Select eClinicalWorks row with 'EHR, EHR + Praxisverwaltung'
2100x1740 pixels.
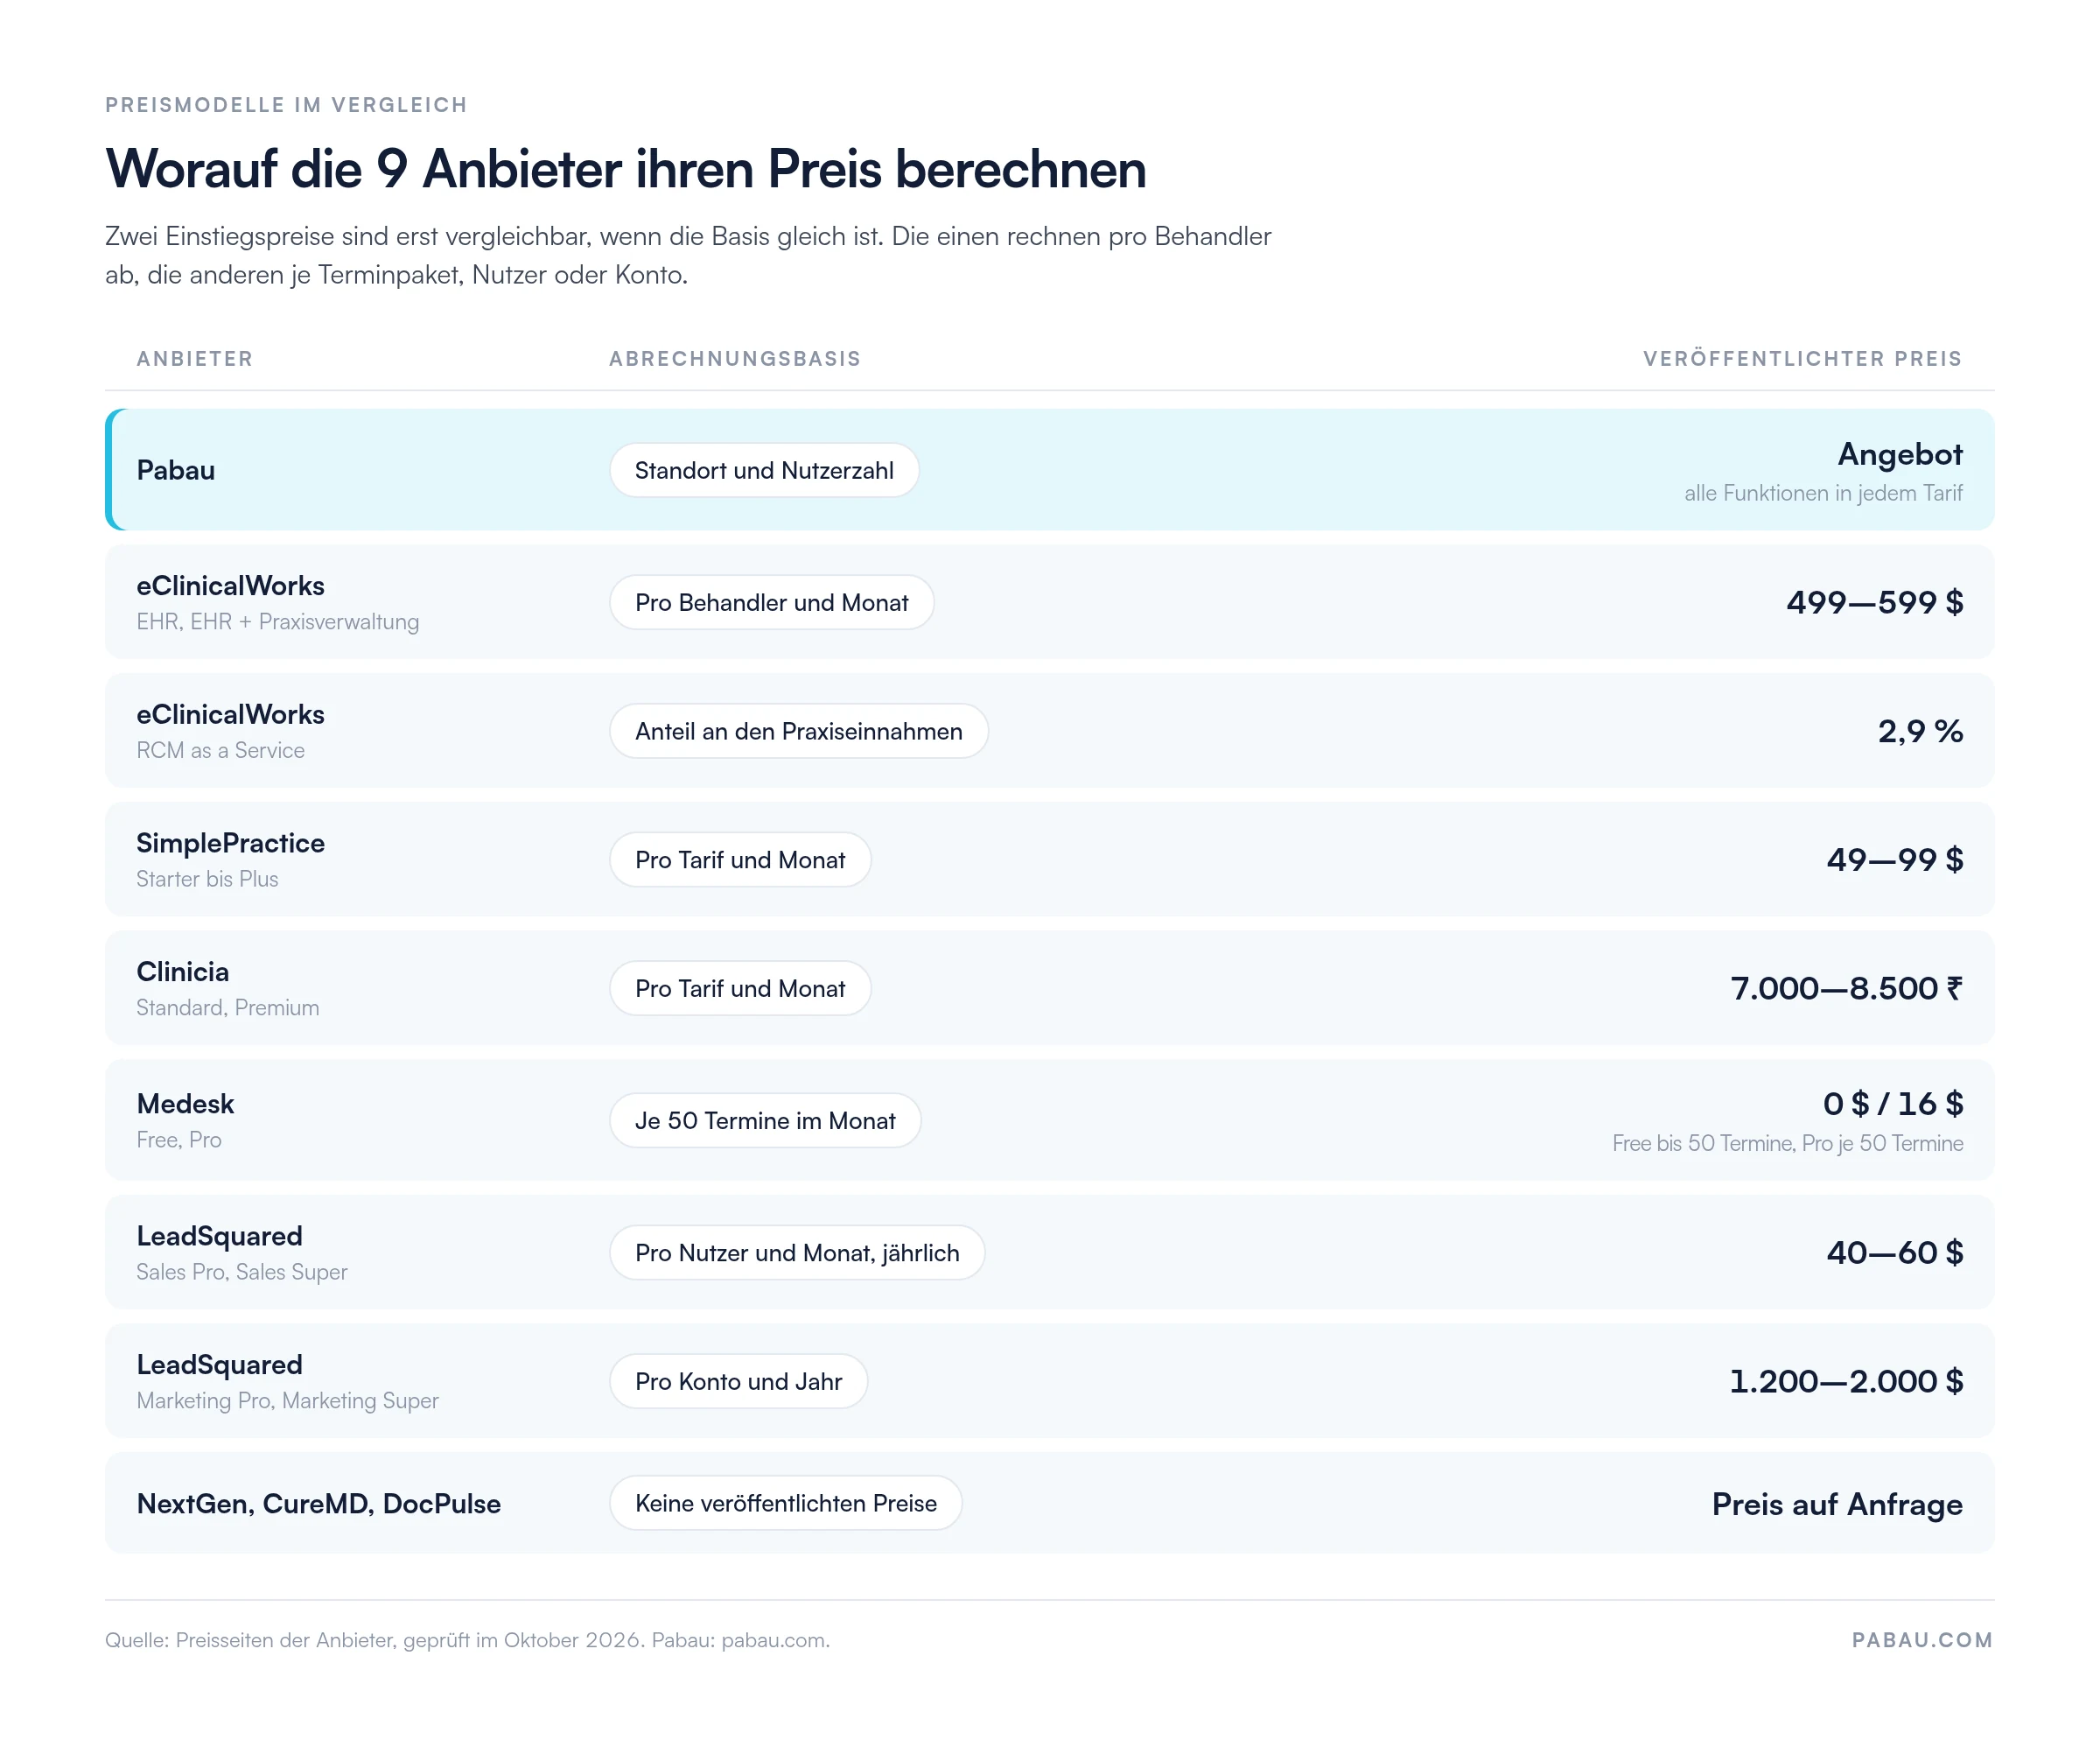[1050, 602]
